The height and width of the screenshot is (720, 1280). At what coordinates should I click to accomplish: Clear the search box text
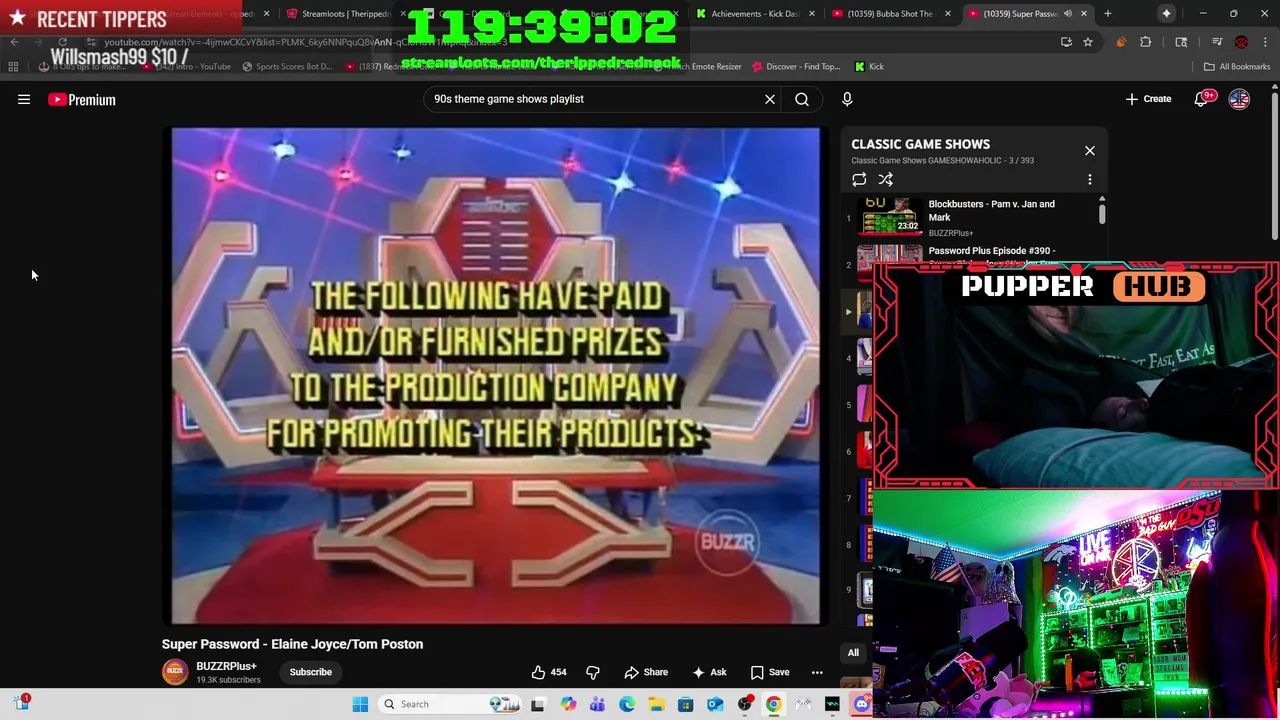point(770,99)
